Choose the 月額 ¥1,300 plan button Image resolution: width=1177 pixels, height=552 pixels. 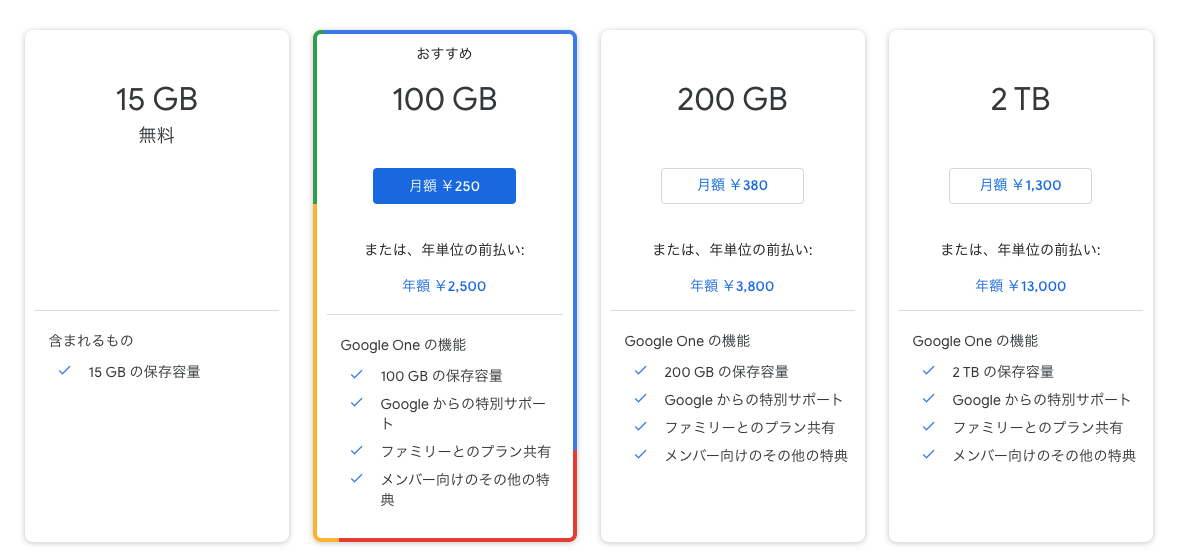(x=1020, y=185)
